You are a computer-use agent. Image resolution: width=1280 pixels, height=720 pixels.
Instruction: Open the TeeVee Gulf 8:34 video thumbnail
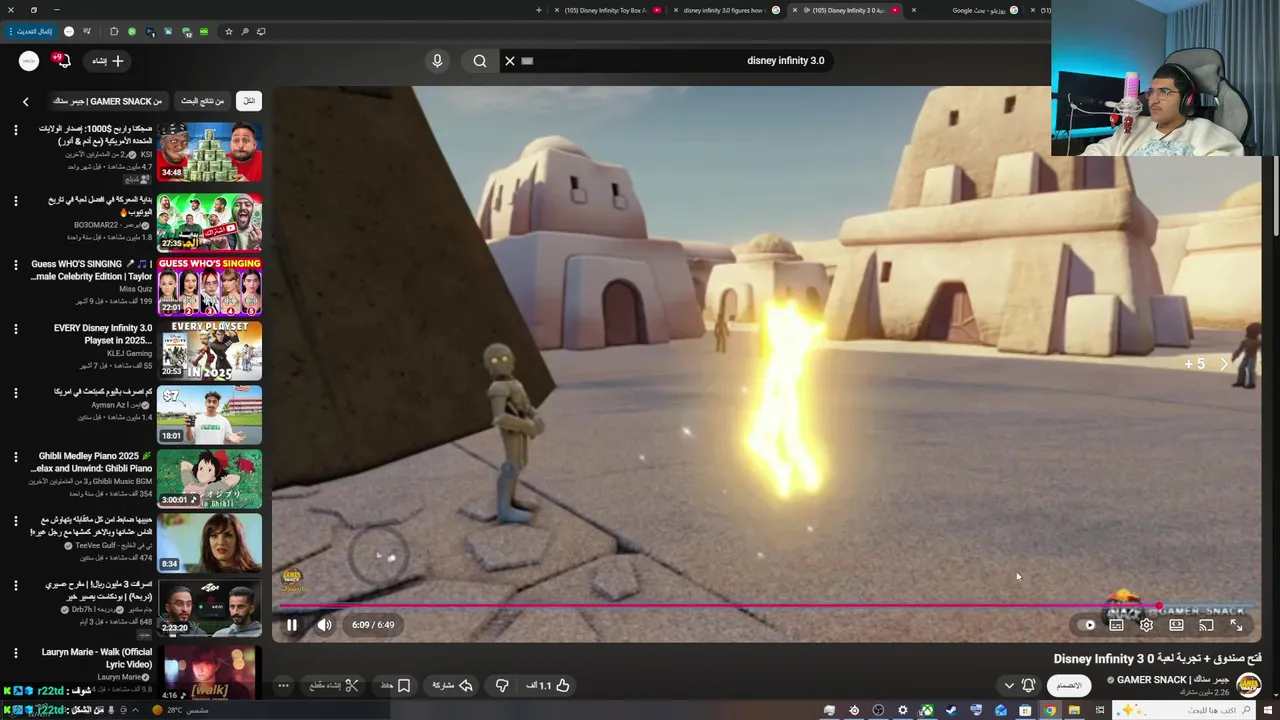pos(209,542)
